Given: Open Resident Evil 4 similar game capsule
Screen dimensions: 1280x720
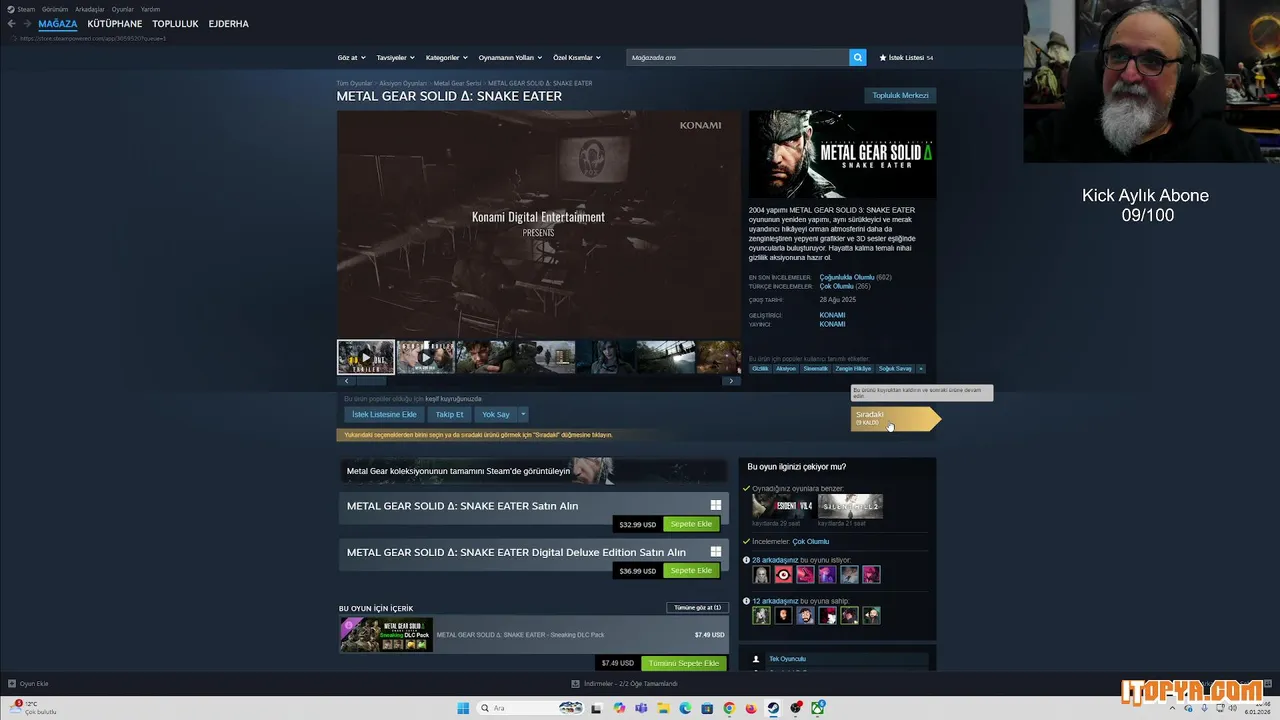Looking at the screenshot, I should pos(784,506).
